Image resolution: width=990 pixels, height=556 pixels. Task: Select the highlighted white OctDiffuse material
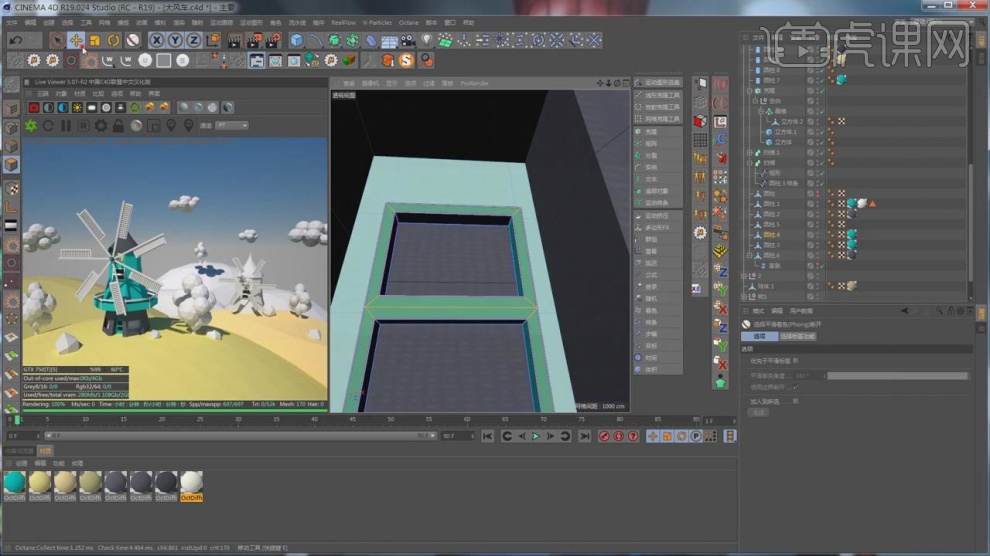click(191, 483)
